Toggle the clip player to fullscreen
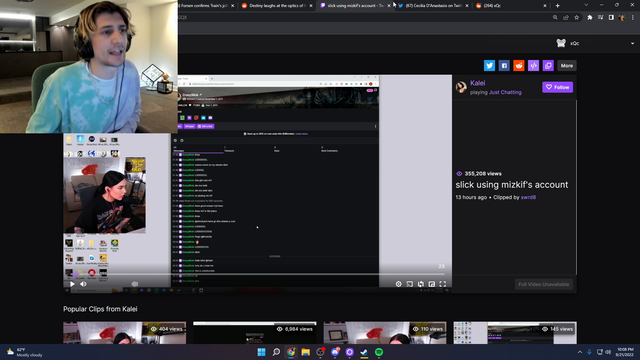This screenshot has height=360, width=640. click(x=442, y=284)
